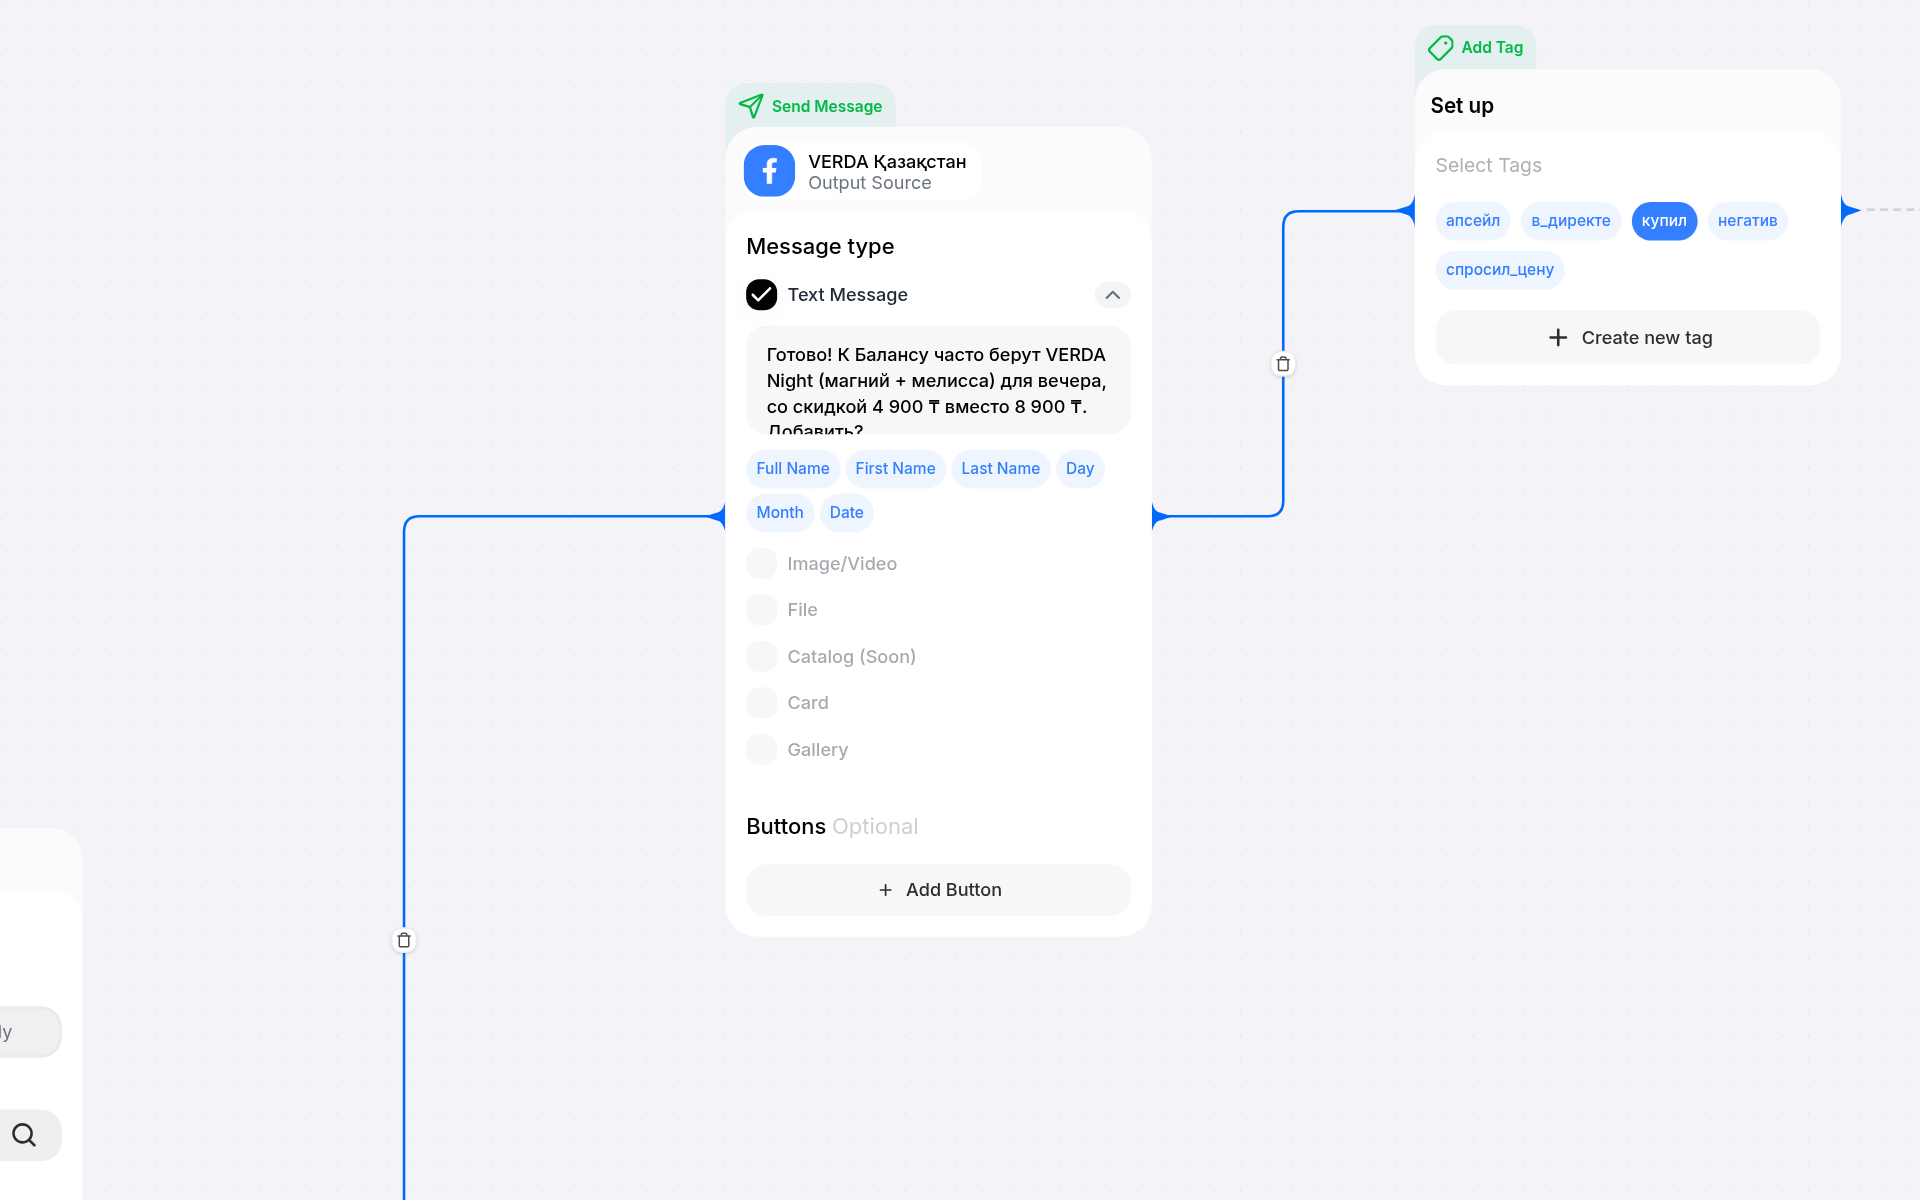Screen dimensions: 1920x1200
Task: Click the Add Tag label icon
Action: [1441, 47]
